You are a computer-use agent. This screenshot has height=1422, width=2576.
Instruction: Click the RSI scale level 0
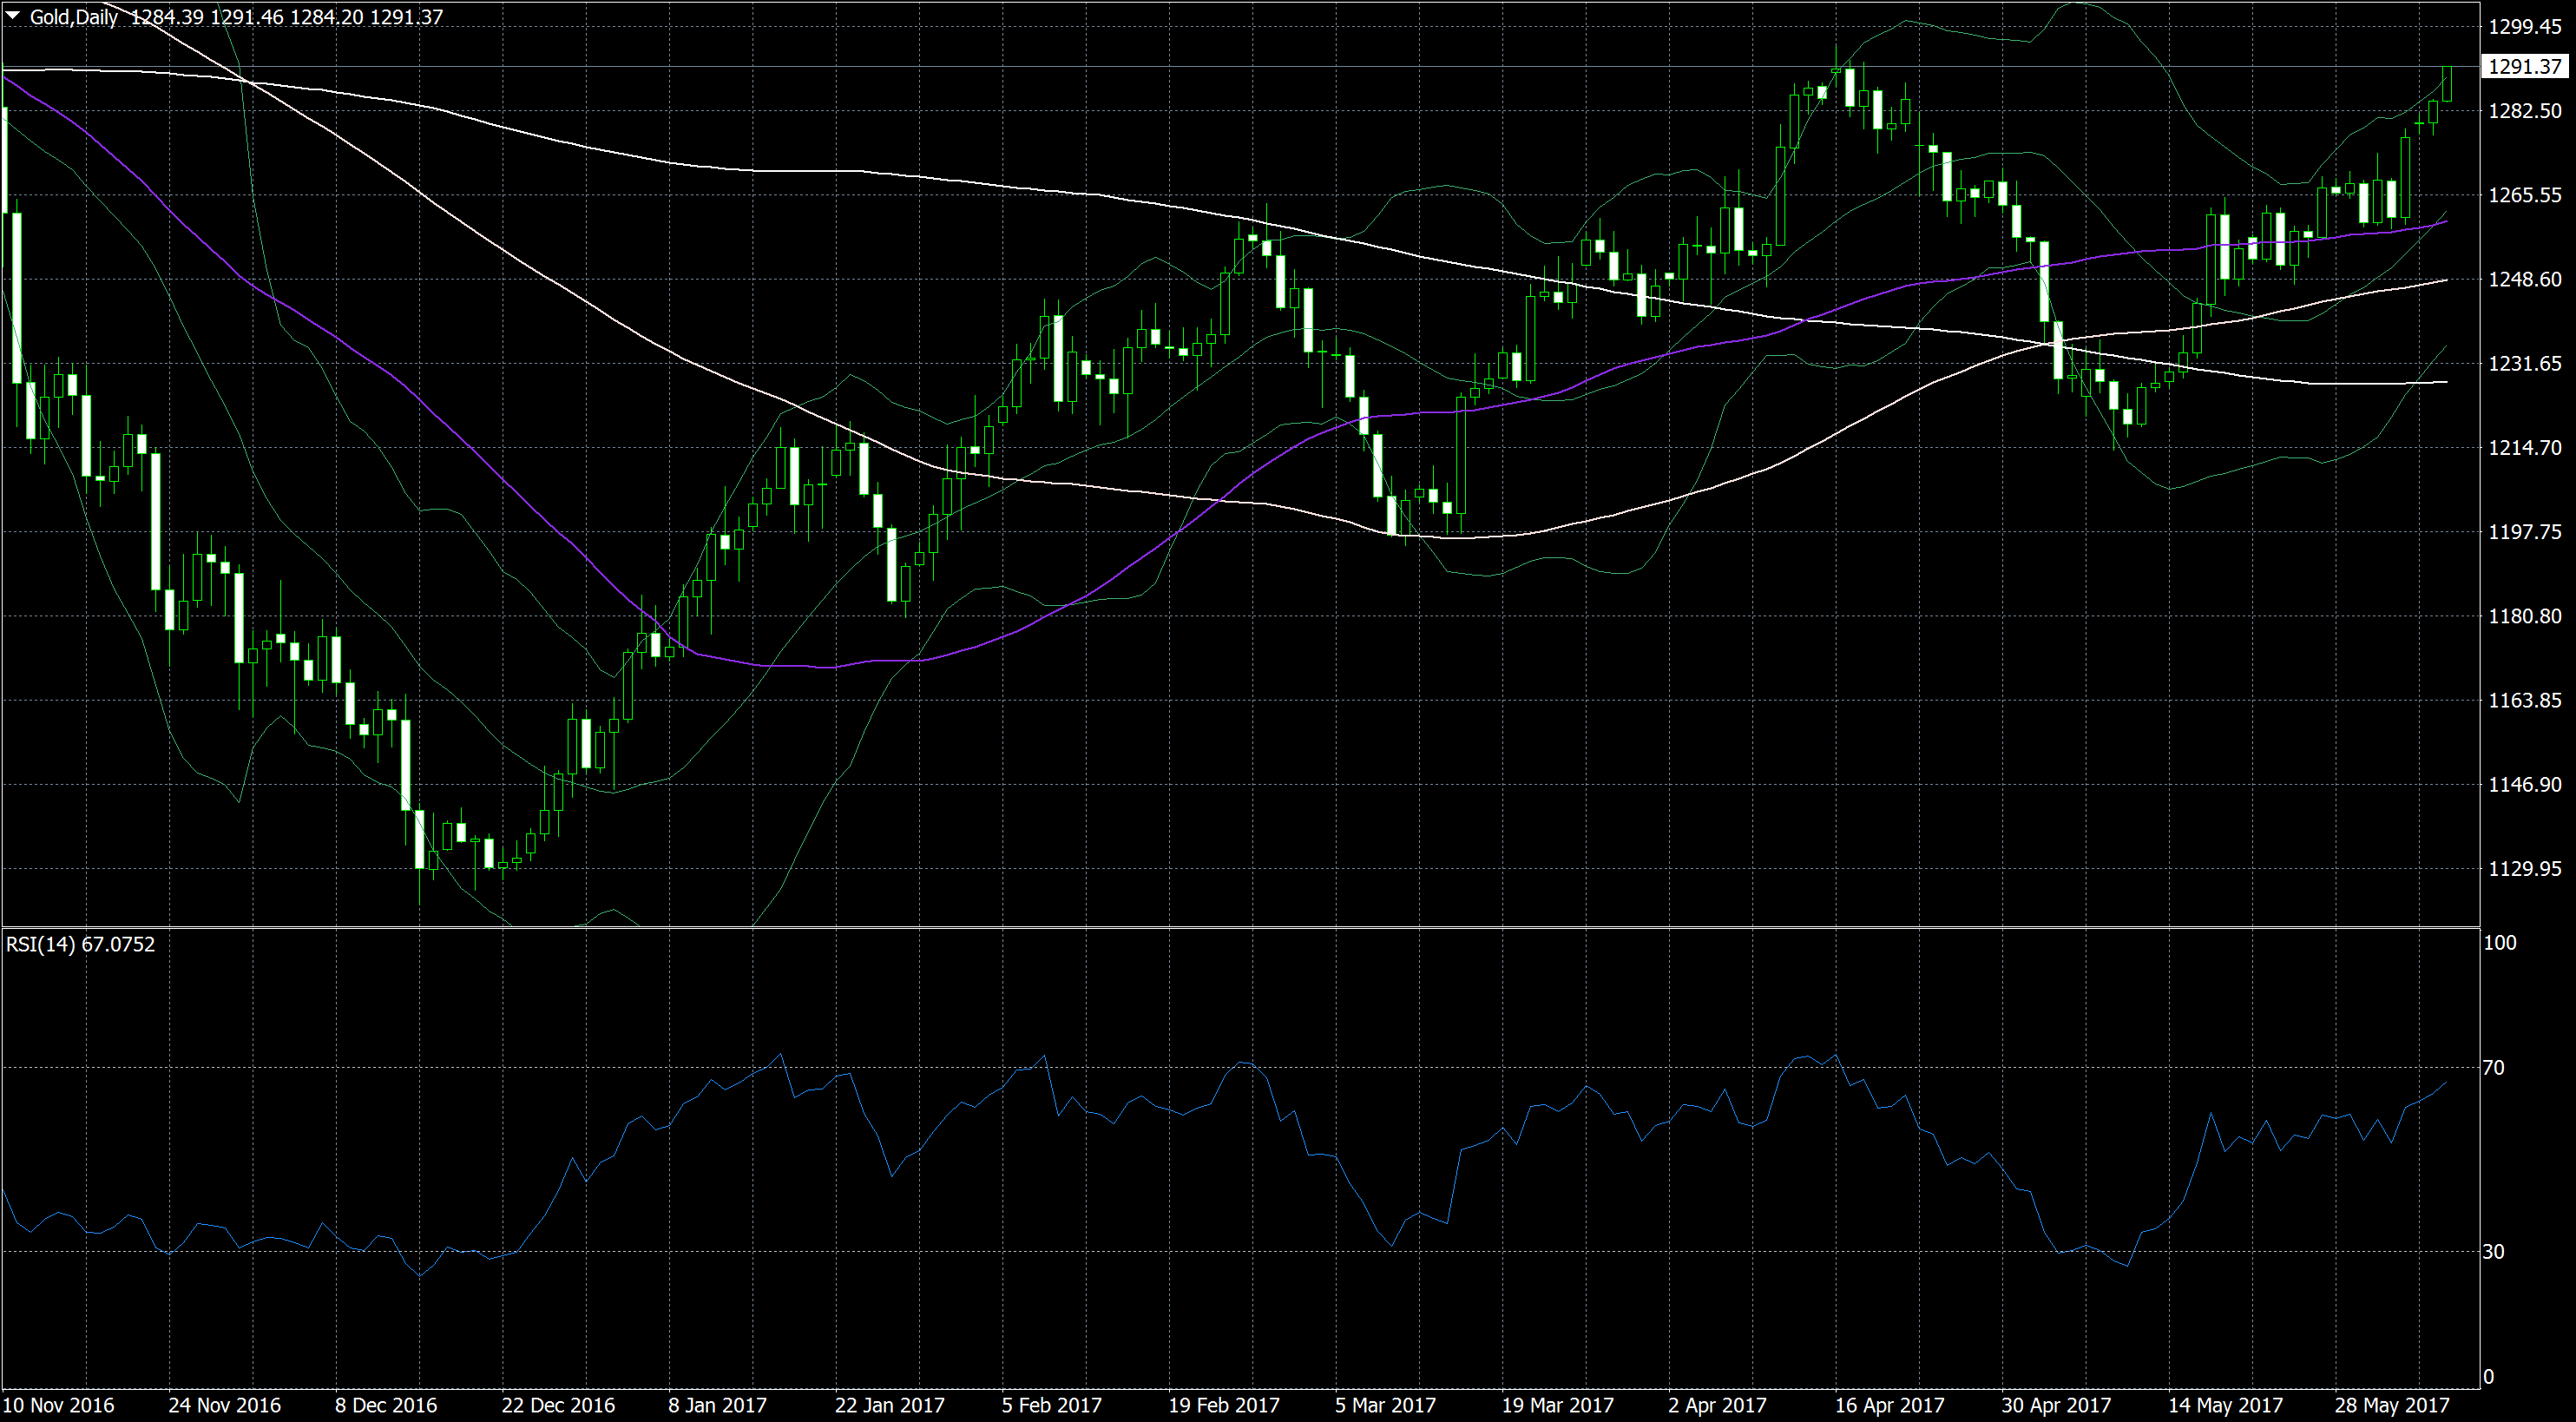point(2489,1377)
